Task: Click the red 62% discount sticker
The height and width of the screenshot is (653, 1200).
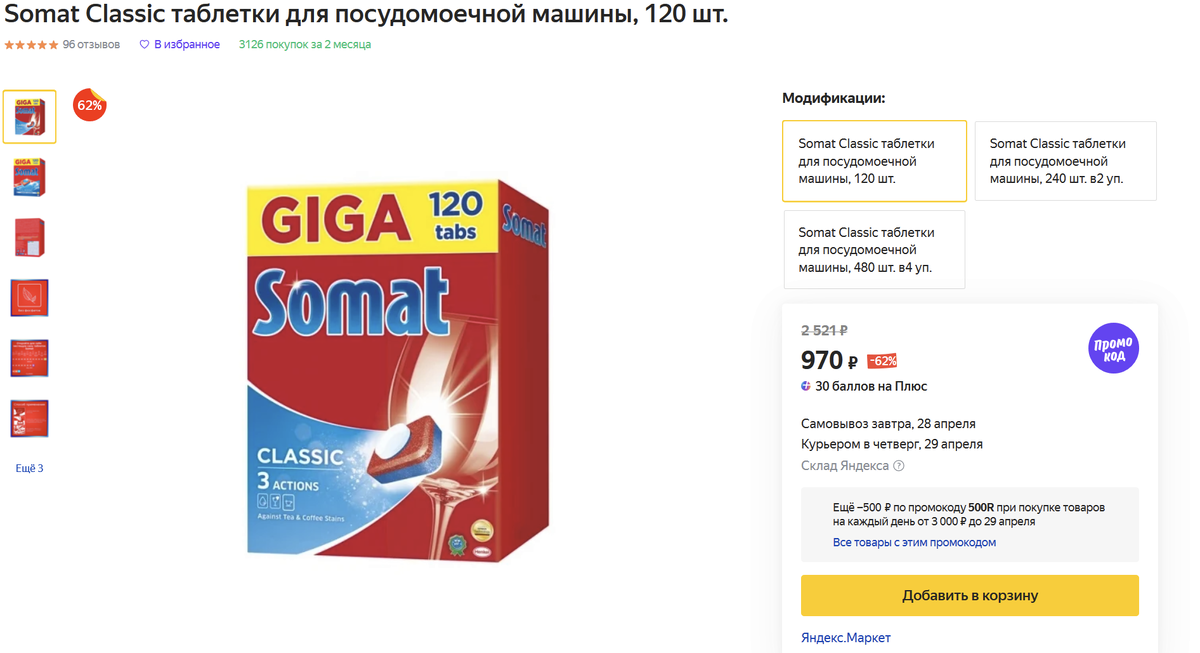Action: point(90,105)
